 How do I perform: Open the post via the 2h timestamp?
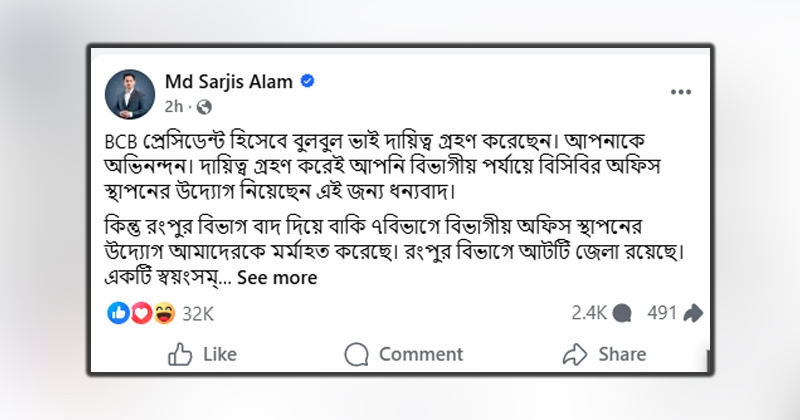click(x=171, y=105)
